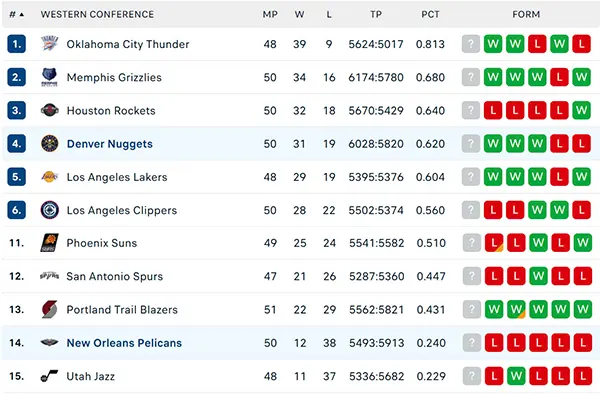Click the Los Angeles Lakers logo
600x394 pixels.
click(50, 177)
